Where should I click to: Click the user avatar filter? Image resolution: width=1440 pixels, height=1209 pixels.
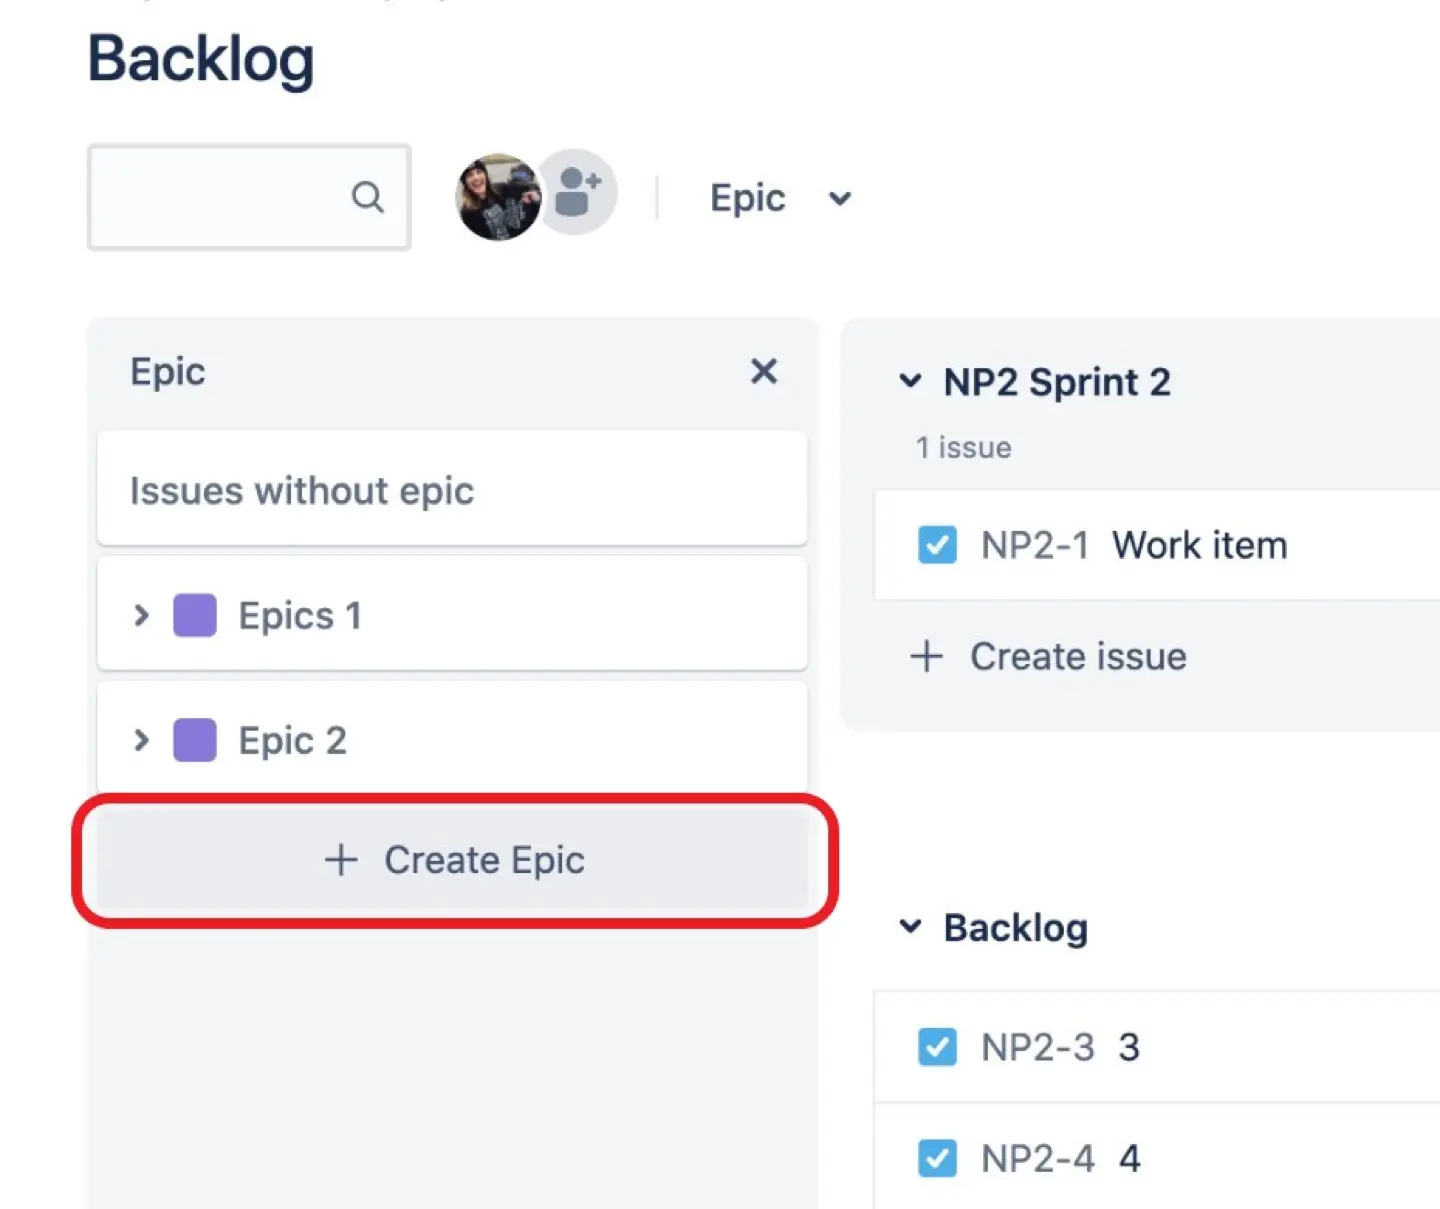[497, 192]
